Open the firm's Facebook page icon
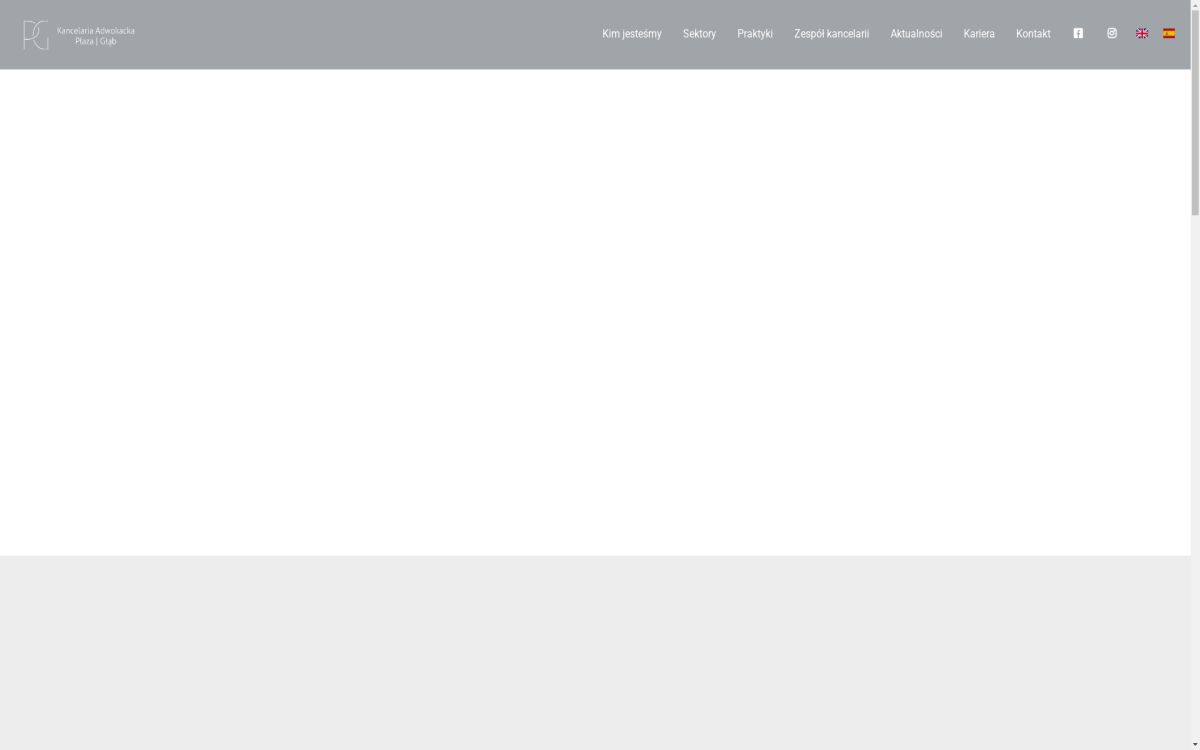 click(x=1078, y=33)
